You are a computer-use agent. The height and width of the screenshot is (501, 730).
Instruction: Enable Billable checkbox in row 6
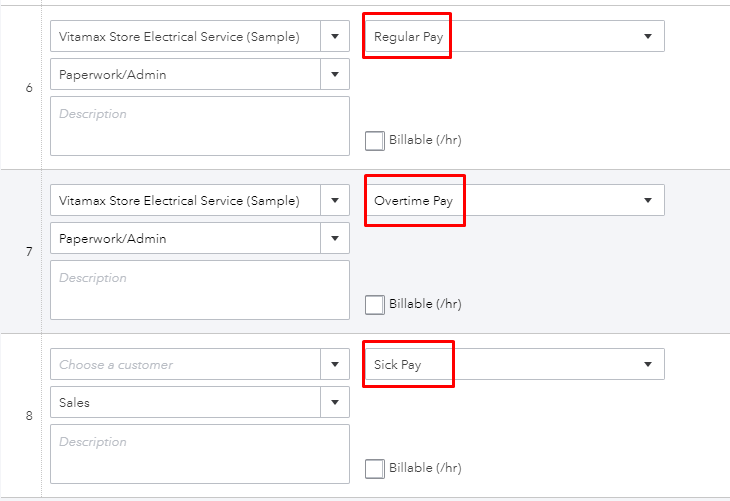click(375, 141)
